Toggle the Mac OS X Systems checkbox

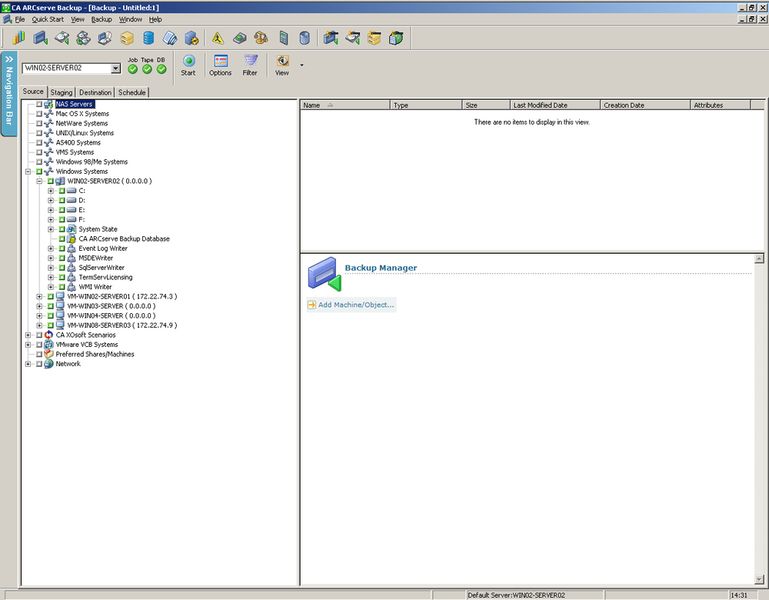[39, 114]
